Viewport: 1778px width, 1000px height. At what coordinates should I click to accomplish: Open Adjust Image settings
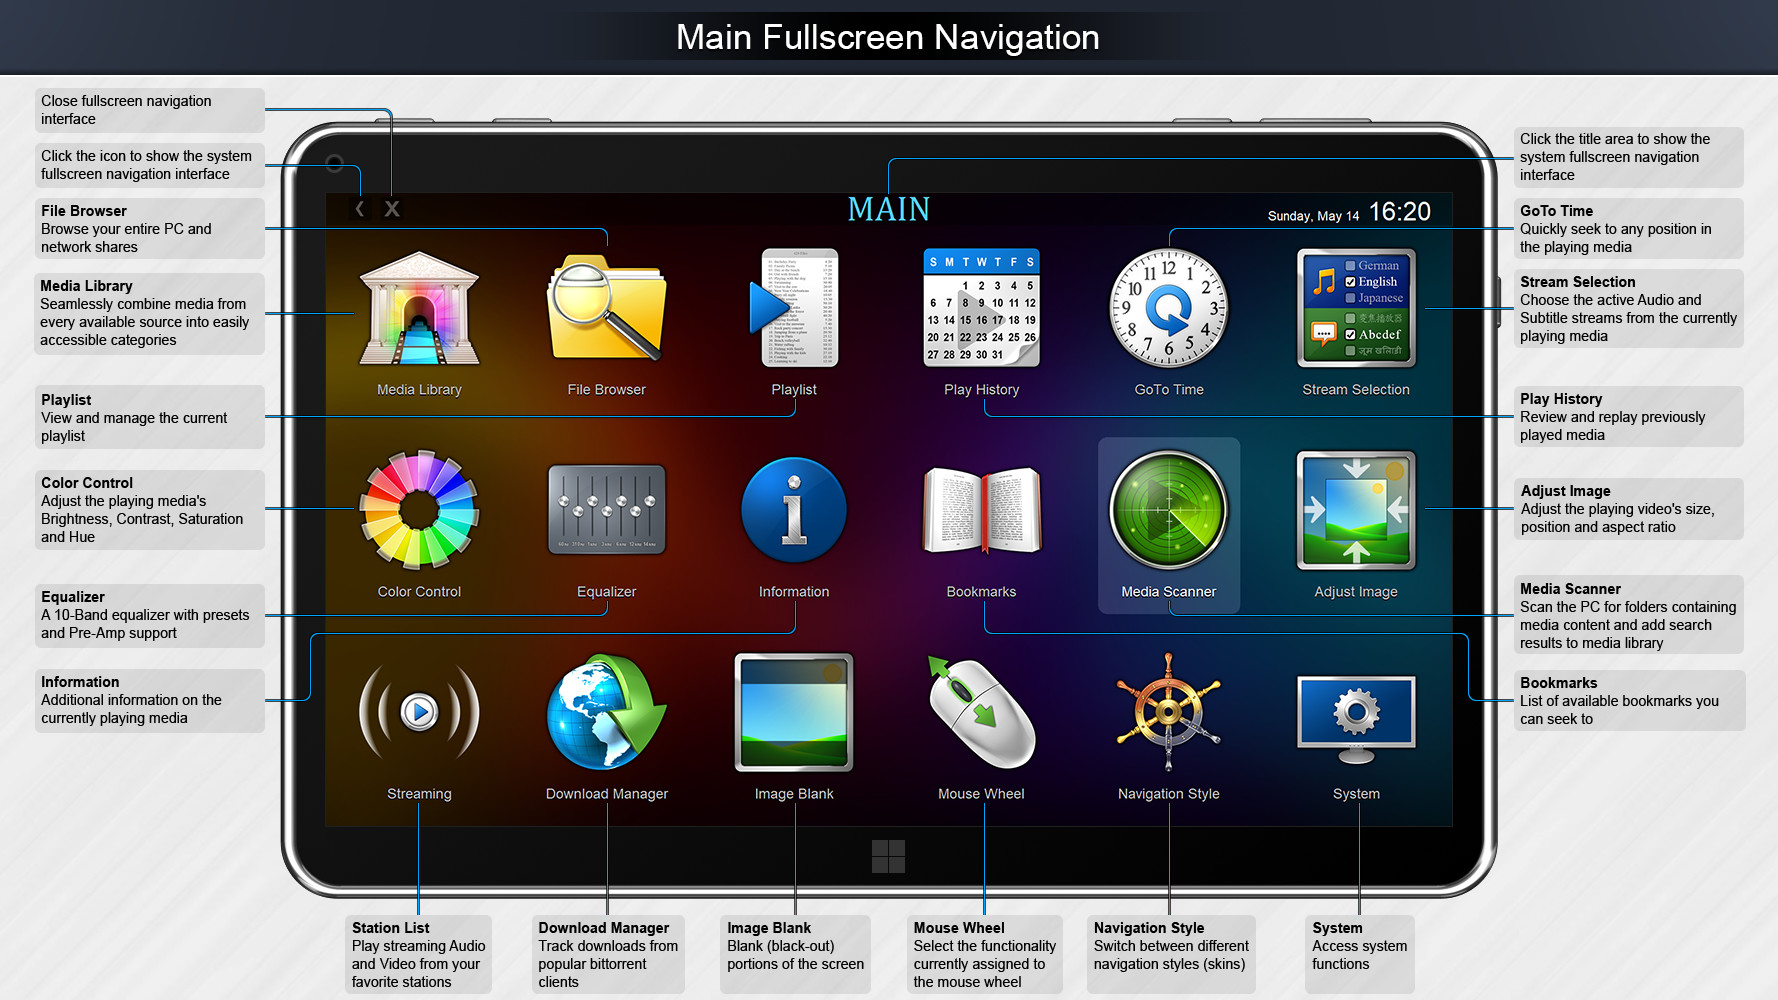point(1356,512)
